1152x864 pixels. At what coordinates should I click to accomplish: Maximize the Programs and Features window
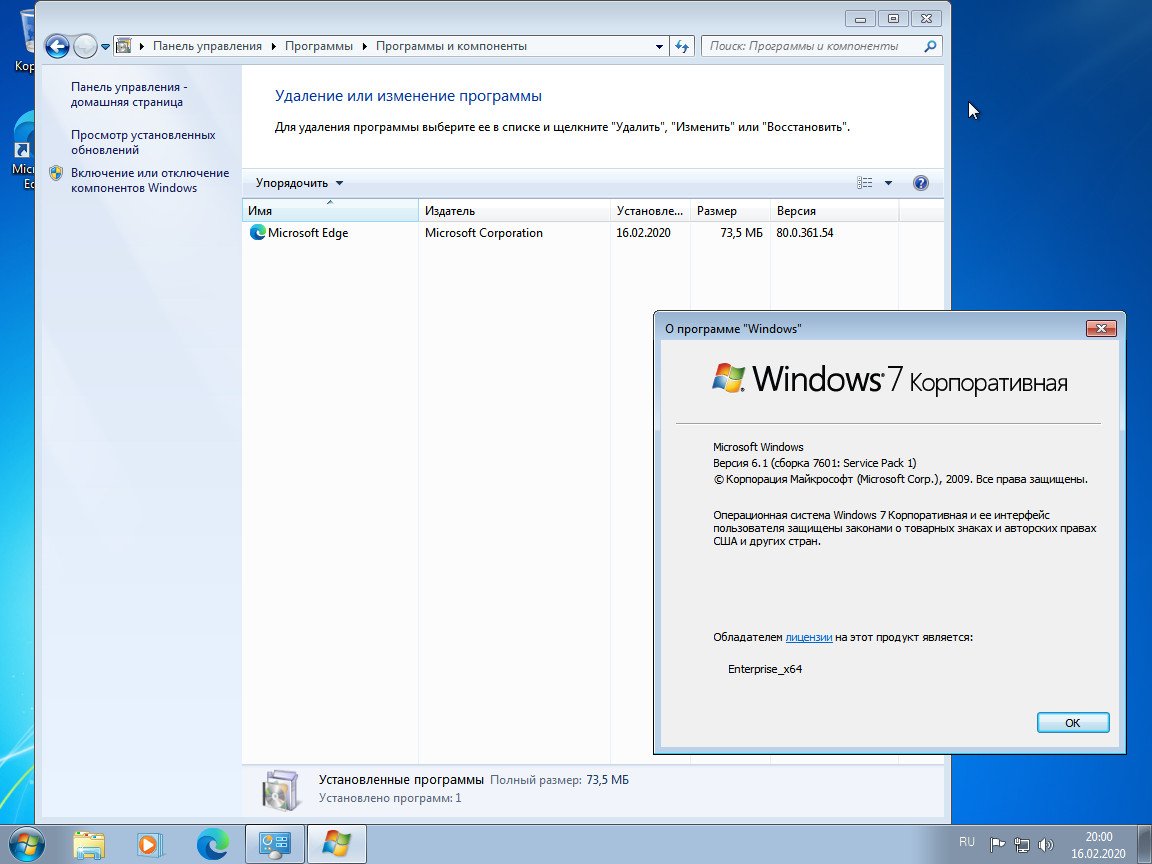coord(893,19)
